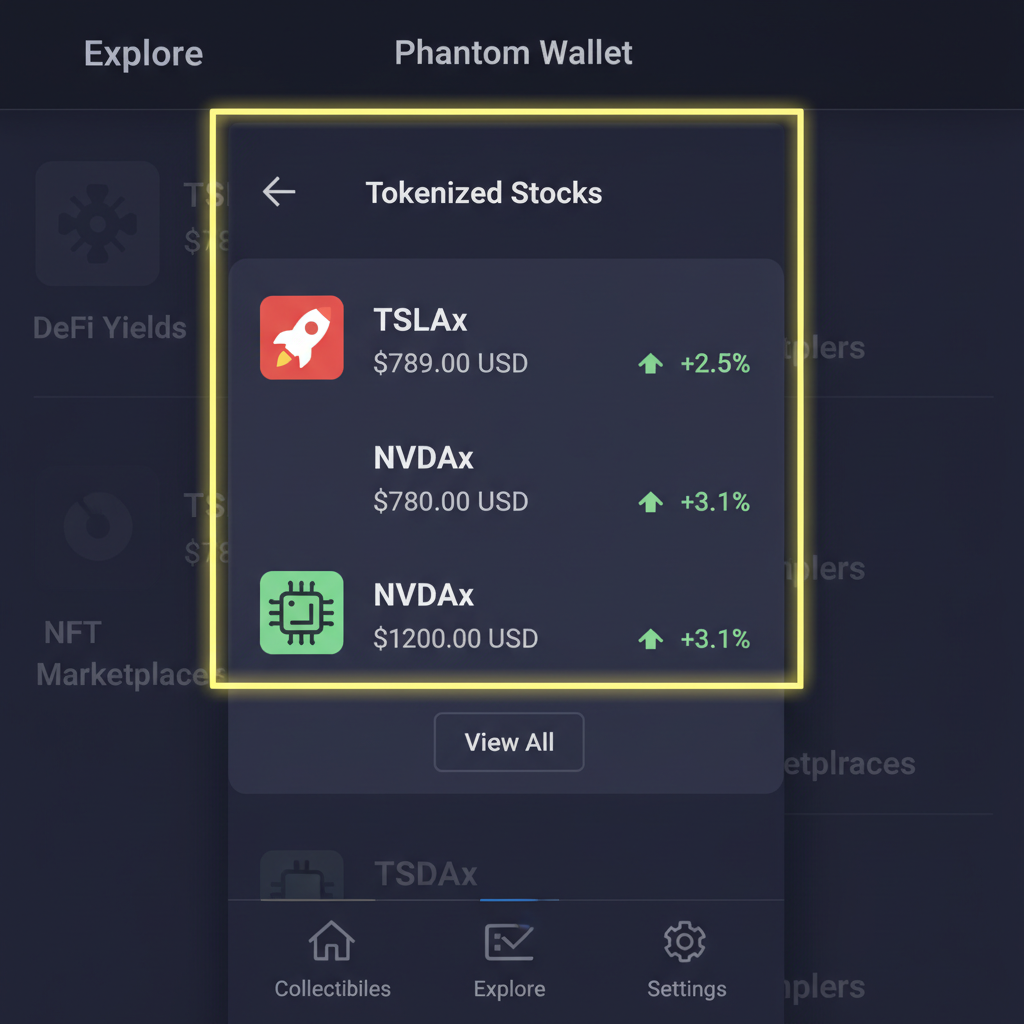Screen dimensions: 1024x1024
Task: Click the up-arrow beside NVDAx $1200 row
Action: click(x=651, y=639)
